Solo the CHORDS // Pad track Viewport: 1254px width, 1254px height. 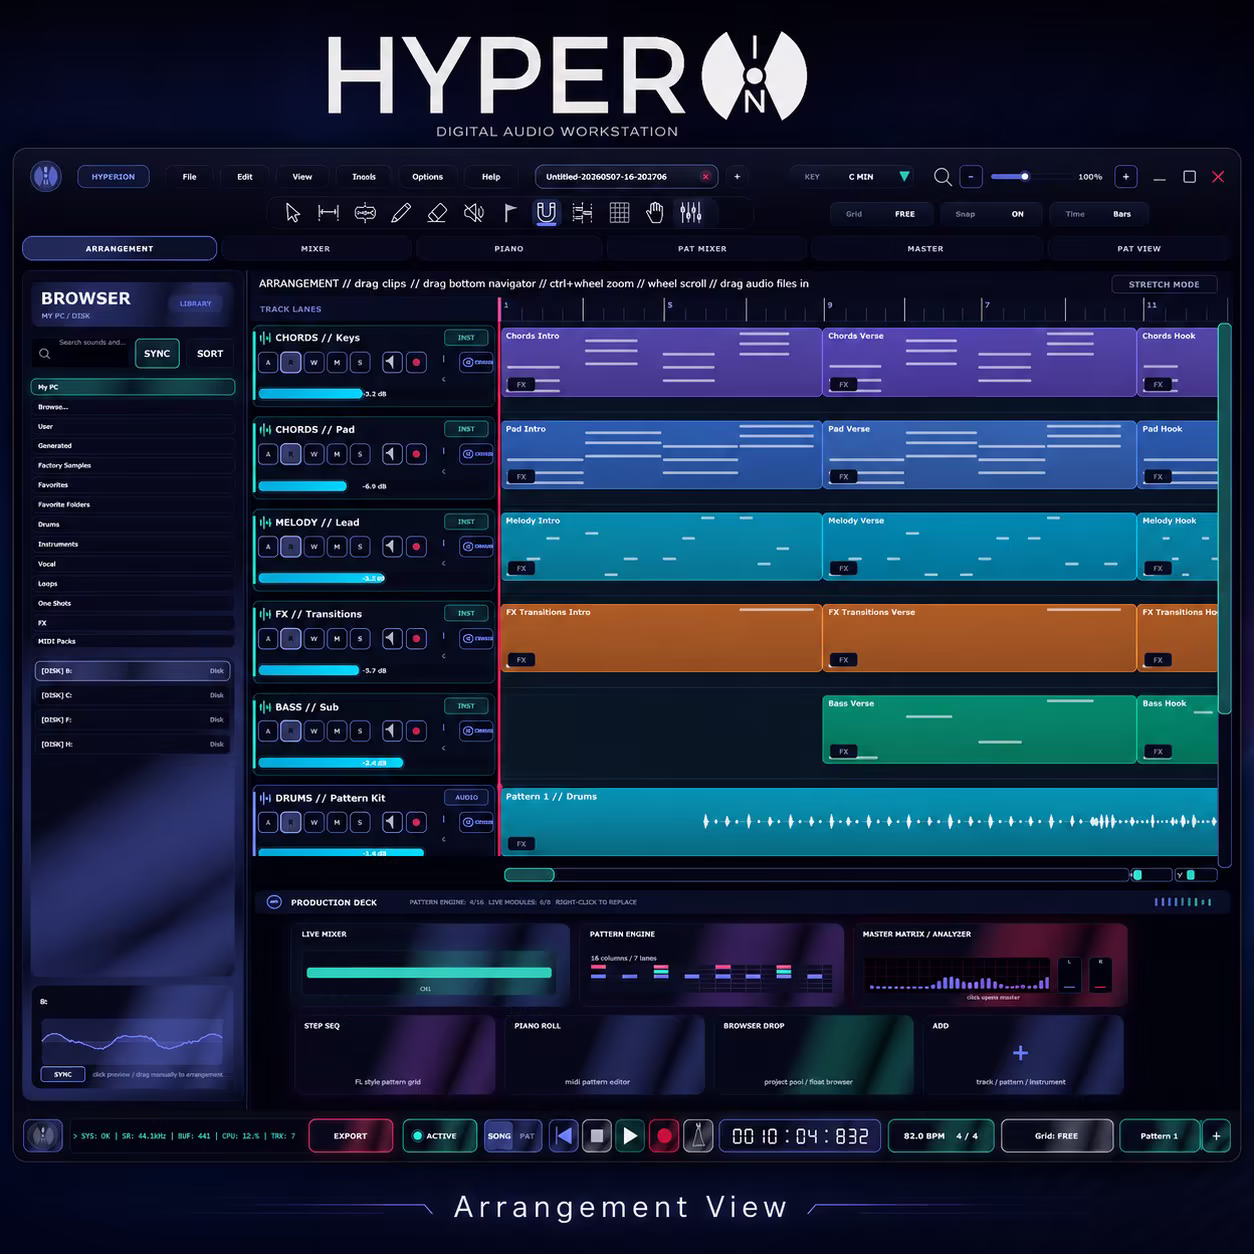[360, 454]
